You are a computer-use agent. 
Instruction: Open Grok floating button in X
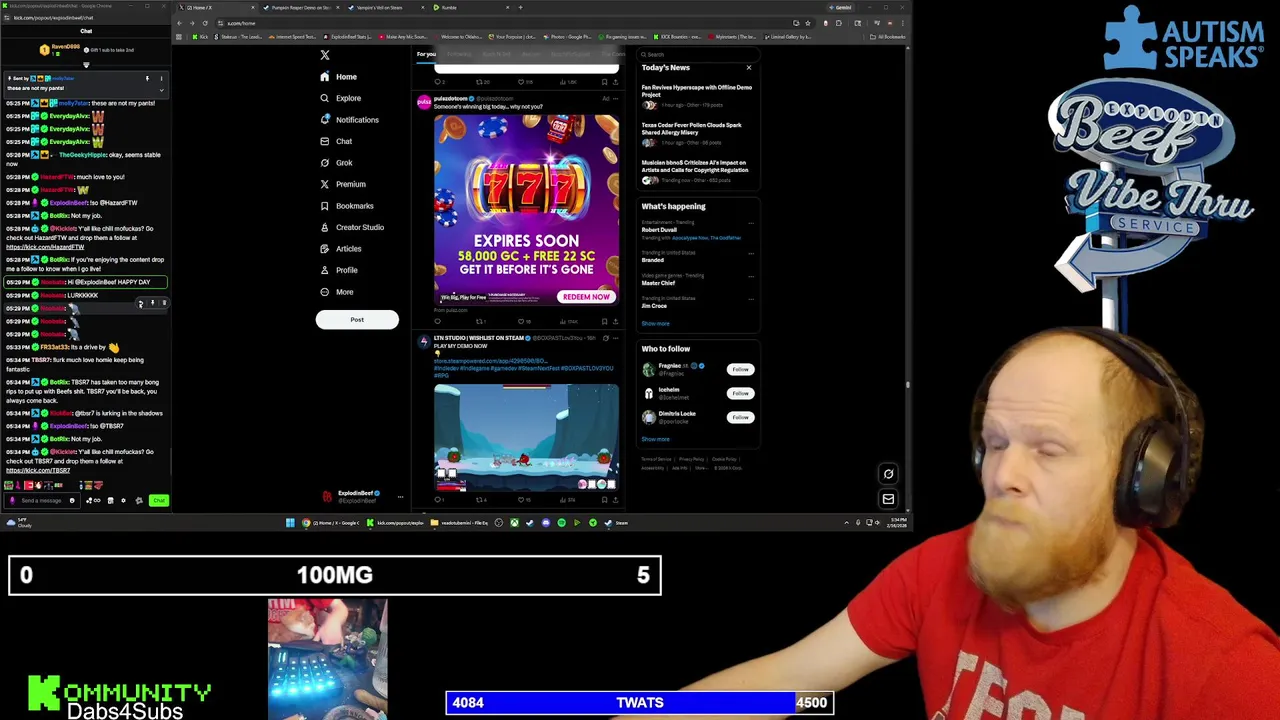[888, 474]
